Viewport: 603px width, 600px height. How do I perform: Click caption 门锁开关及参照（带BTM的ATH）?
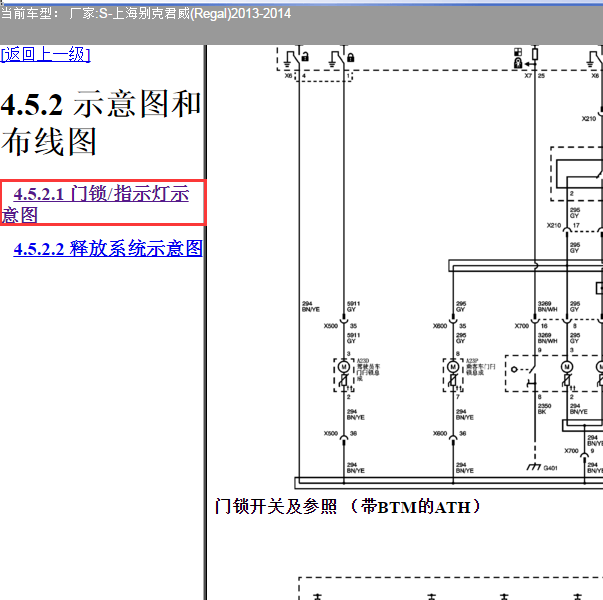348,507
